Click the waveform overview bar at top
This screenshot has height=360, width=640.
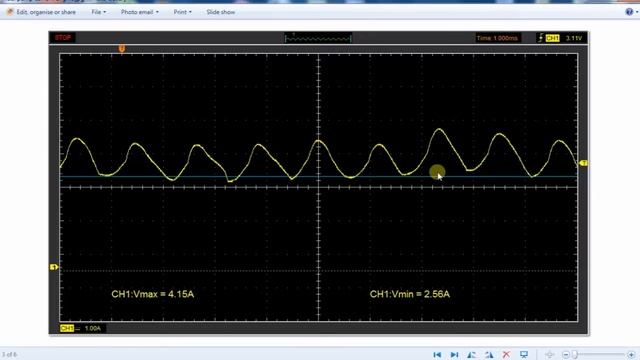click(318, 38)
